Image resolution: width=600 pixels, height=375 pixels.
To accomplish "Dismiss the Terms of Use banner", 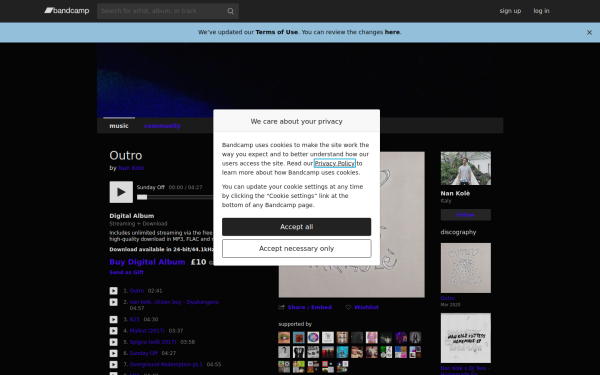I will 589,33.
